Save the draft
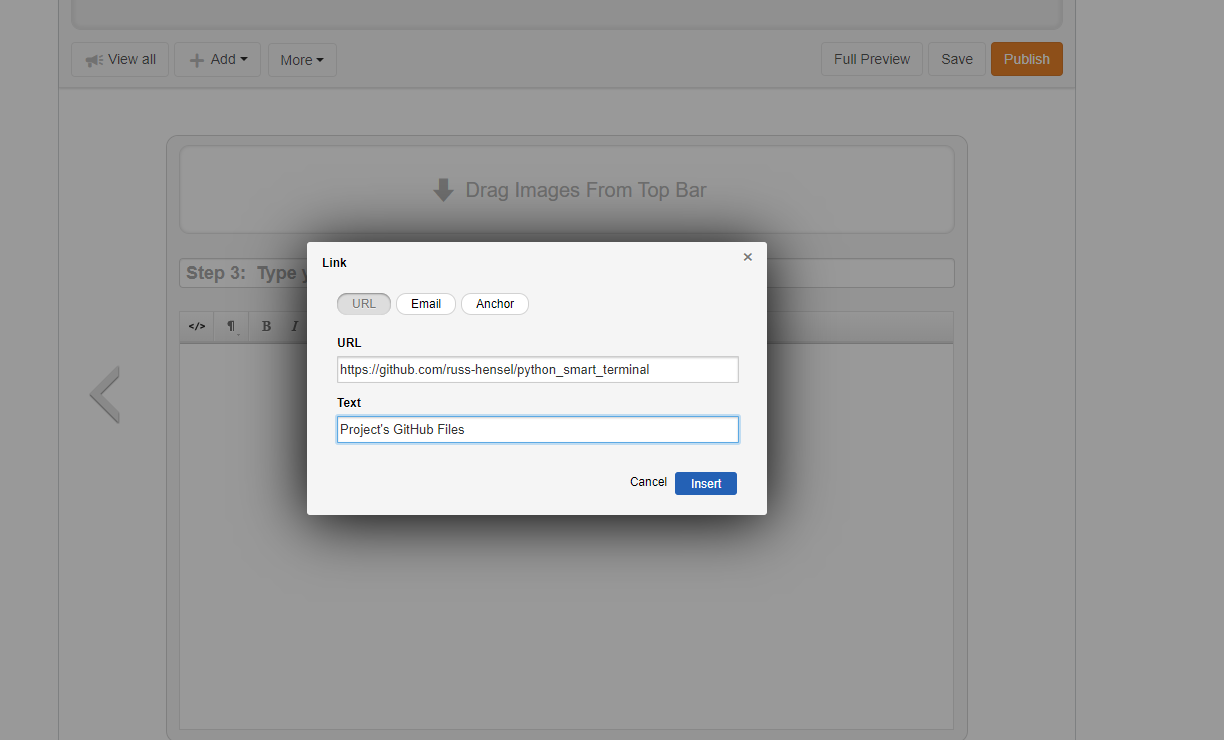The image size is (1224, 740). coord(957,60)
